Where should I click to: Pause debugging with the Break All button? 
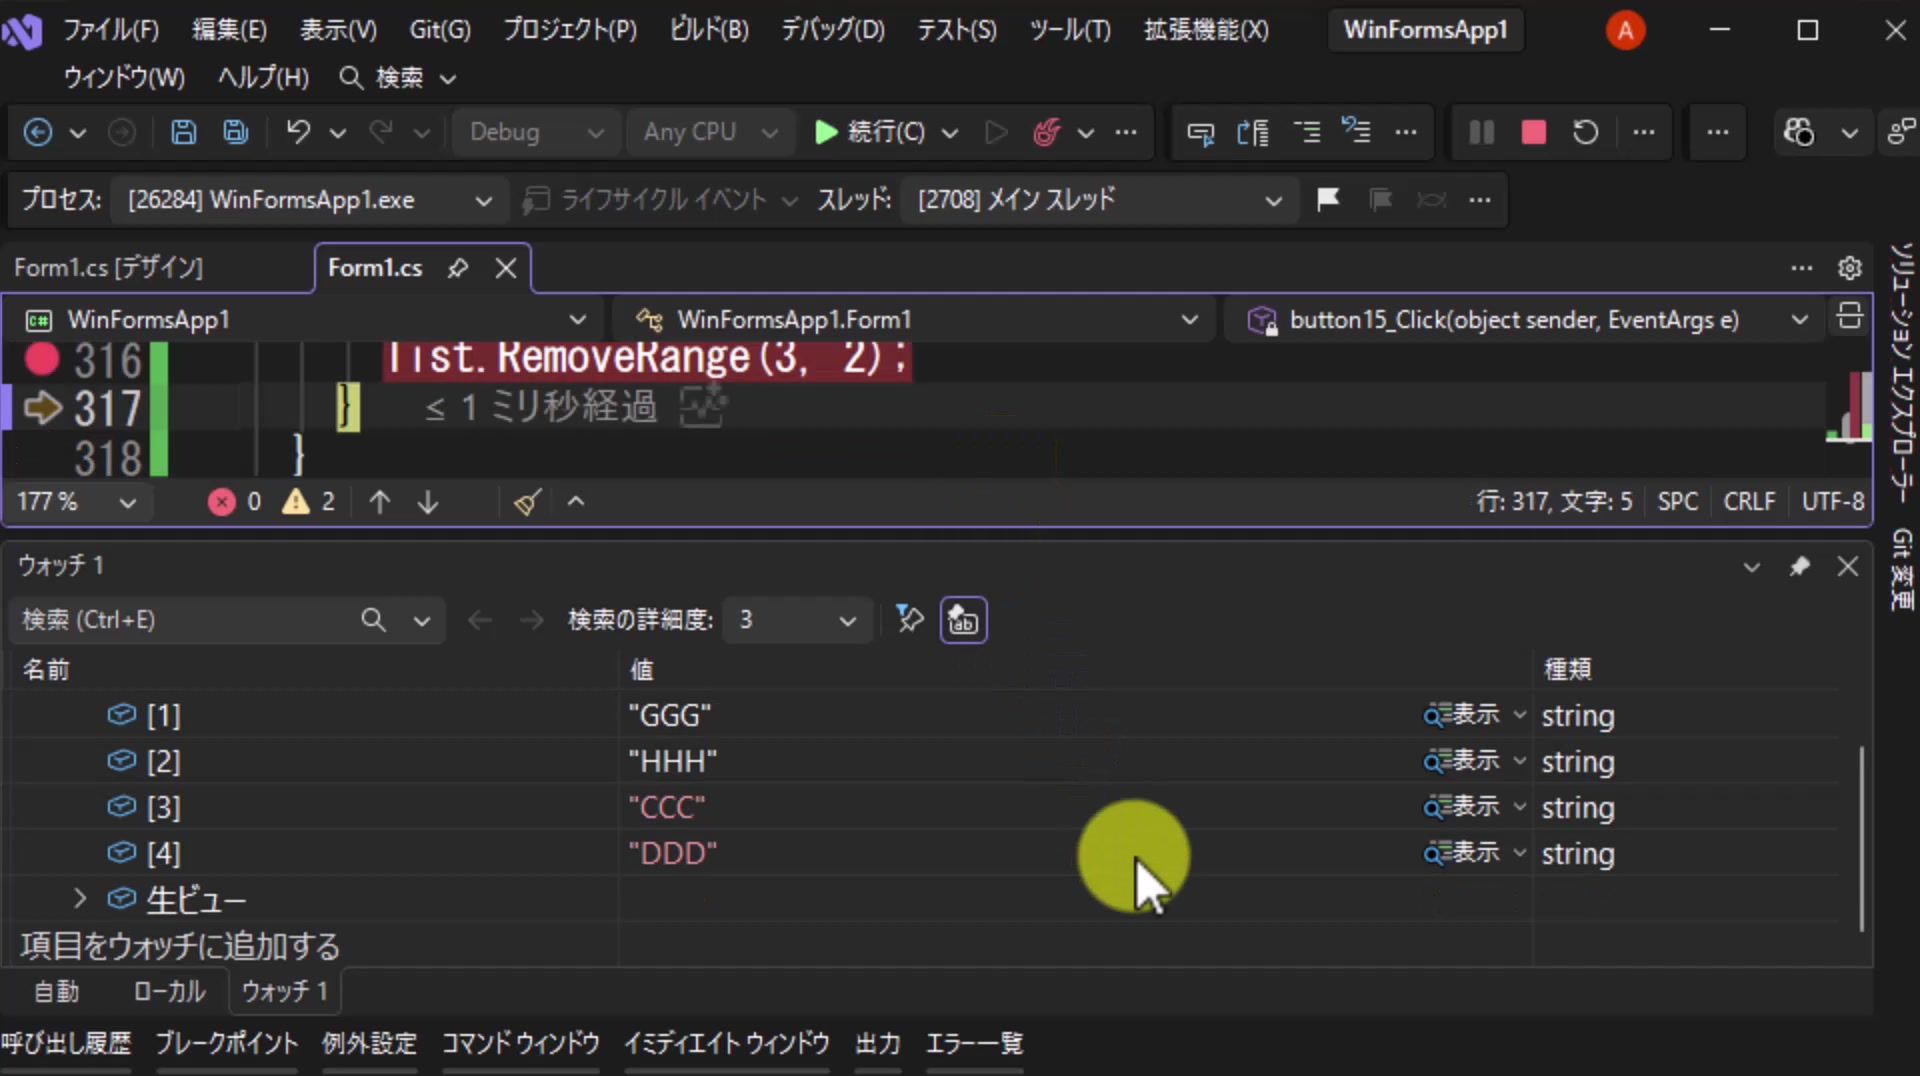pos(1481,132)
